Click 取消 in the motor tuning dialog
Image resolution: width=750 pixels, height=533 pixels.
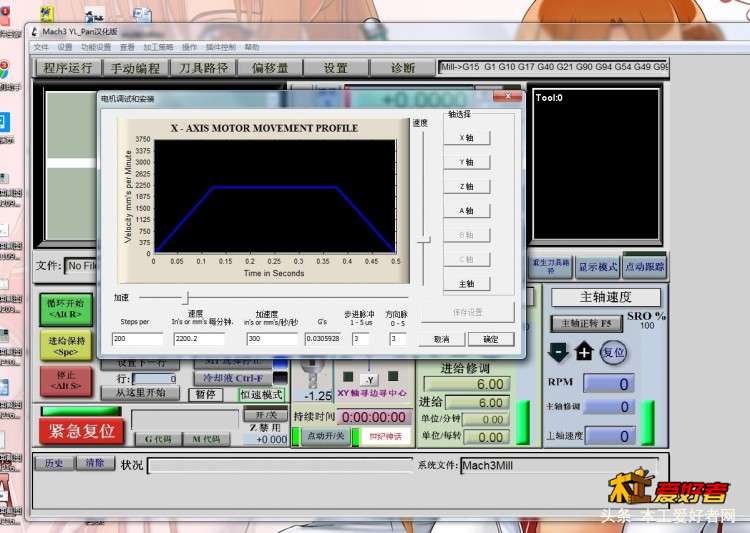point(441,339)
